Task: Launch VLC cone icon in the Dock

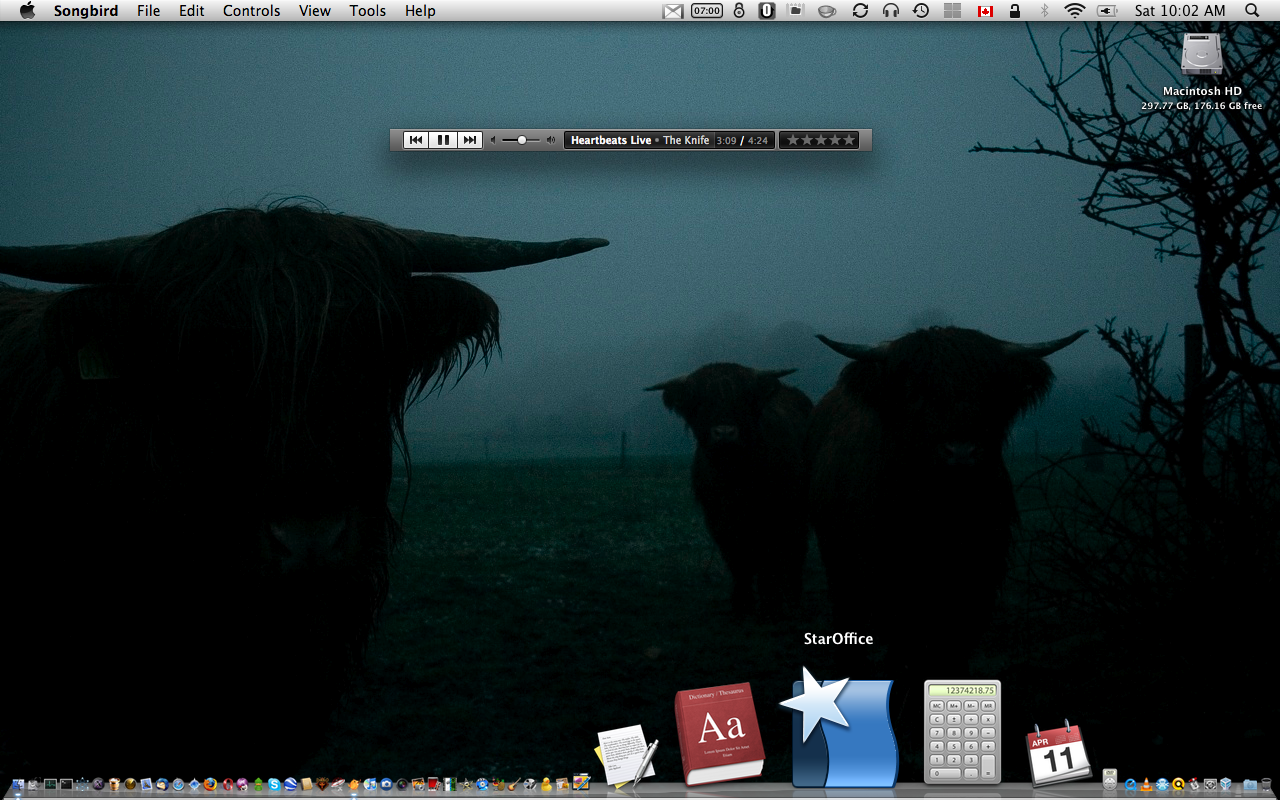Action: [x=1146, y=784]
